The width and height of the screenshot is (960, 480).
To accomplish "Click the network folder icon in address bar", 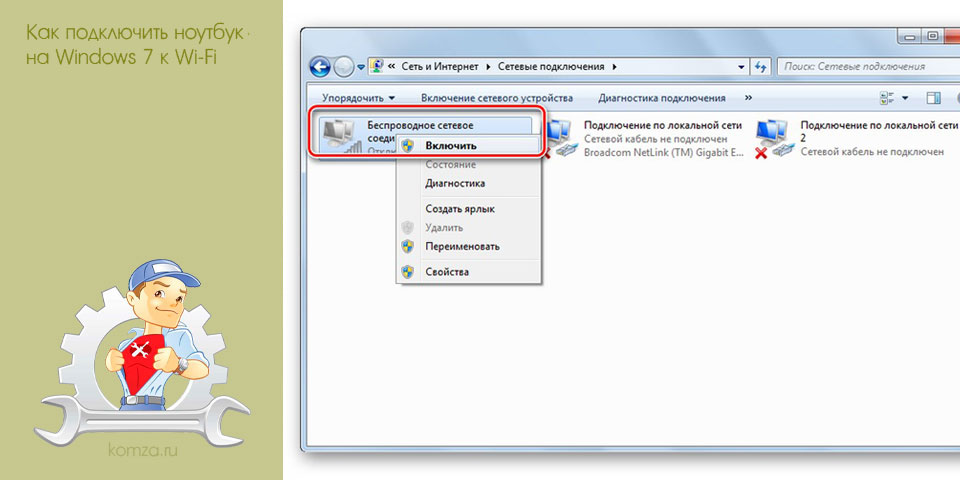I will (x=378, y=66).
